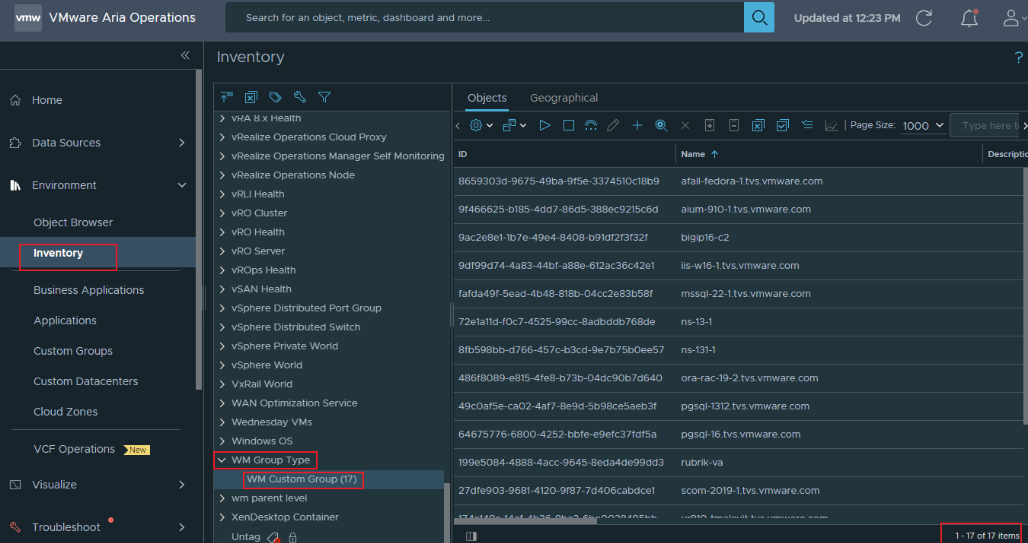Expand the vSAN Health tree node
1028x543 pixels.
point(222,289)
